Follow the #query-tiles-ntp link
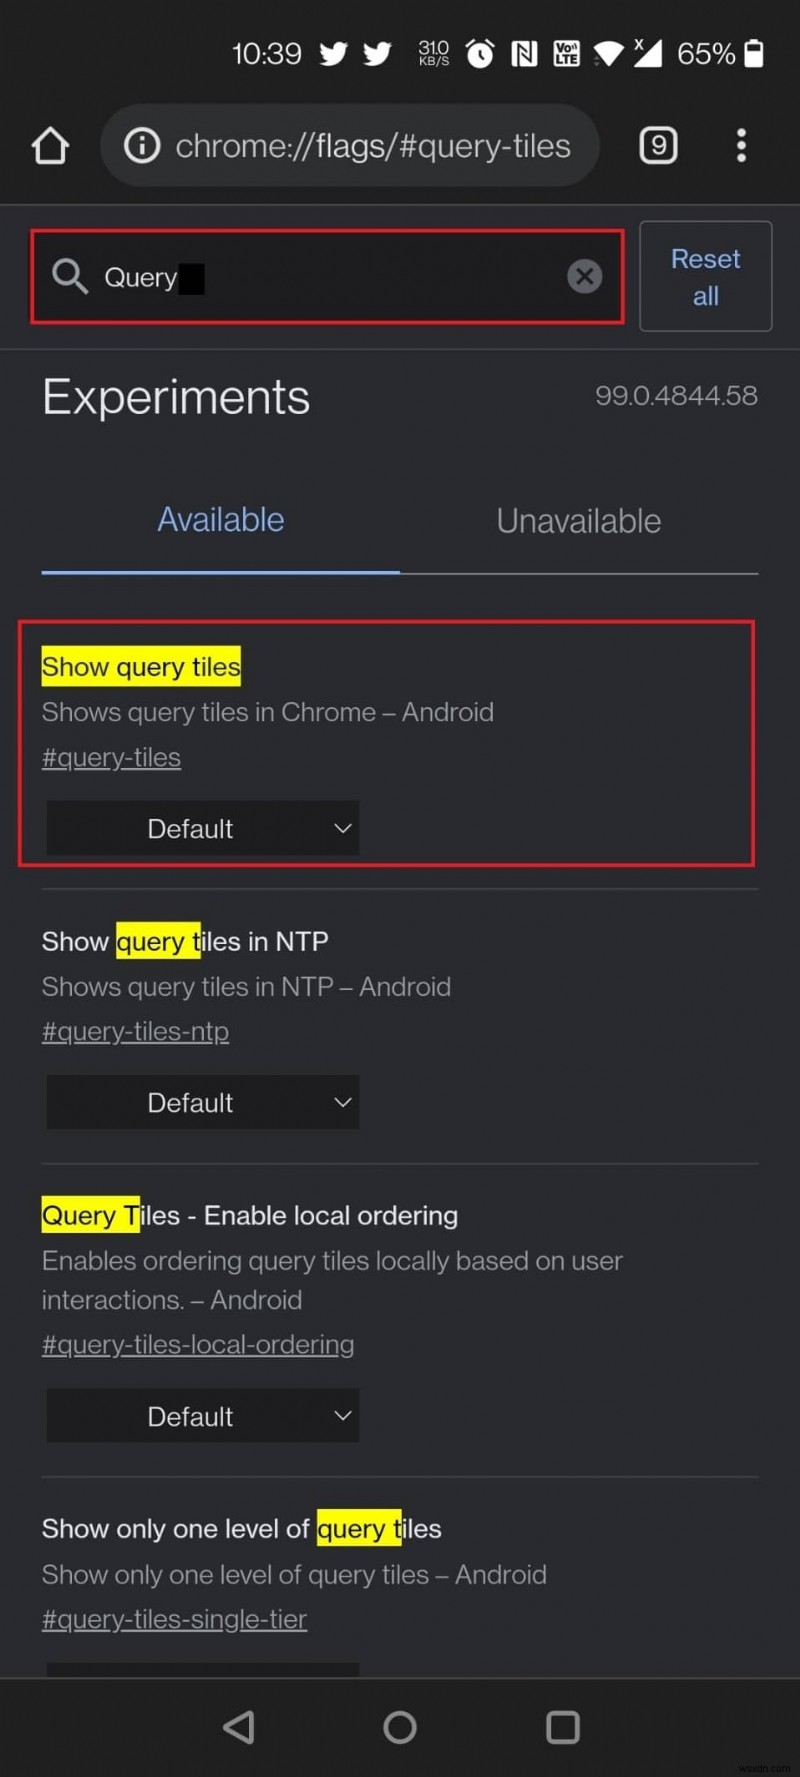The width and height of the screenshot is (800, 1777). tap(135, 1032)
